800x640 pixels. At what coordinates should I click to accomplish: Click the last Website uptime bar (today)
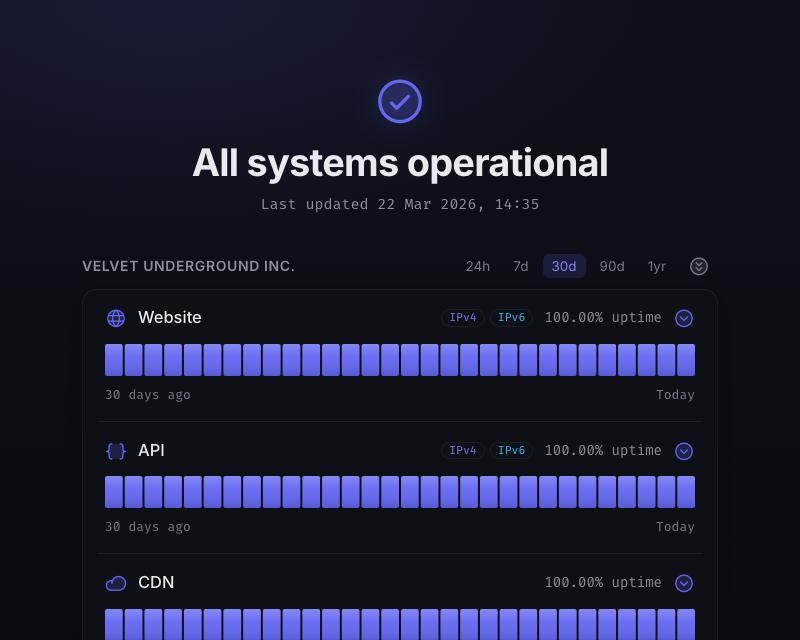[x=686, y=360]
